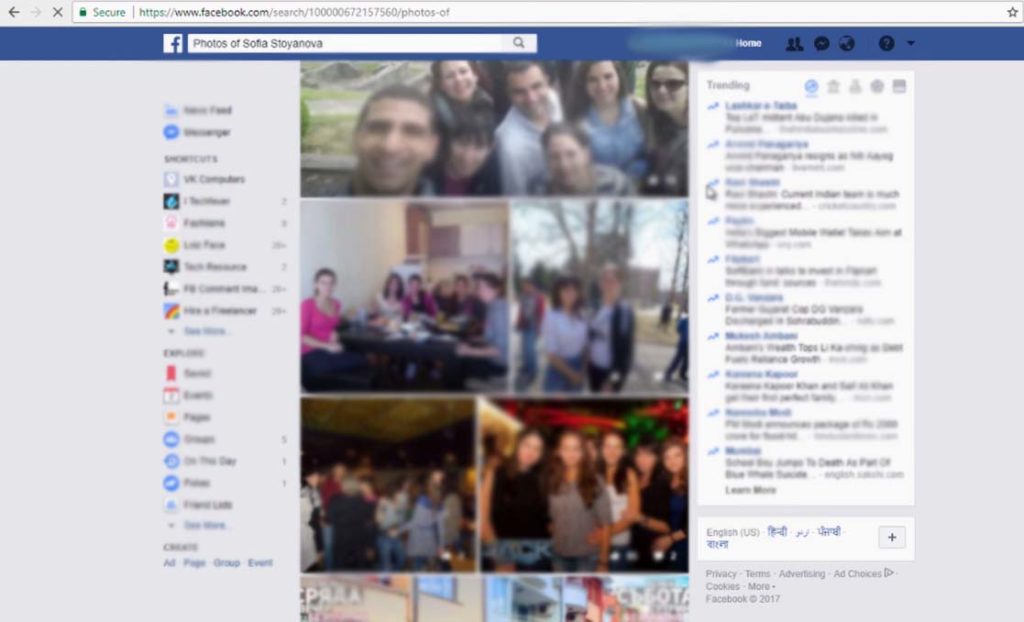The image size is (1024, 622).
Task: Open the nightclub girls group photo
Action: coord(584,485)
